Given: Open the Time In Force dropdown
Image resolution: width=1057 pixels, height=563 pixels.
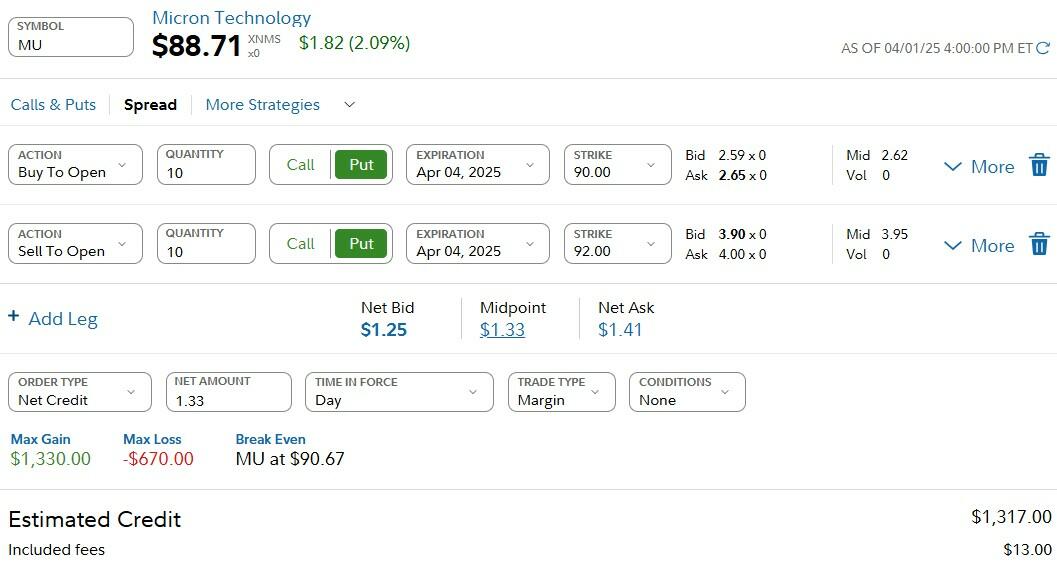Looking at the screenshot, I should 398,392.
